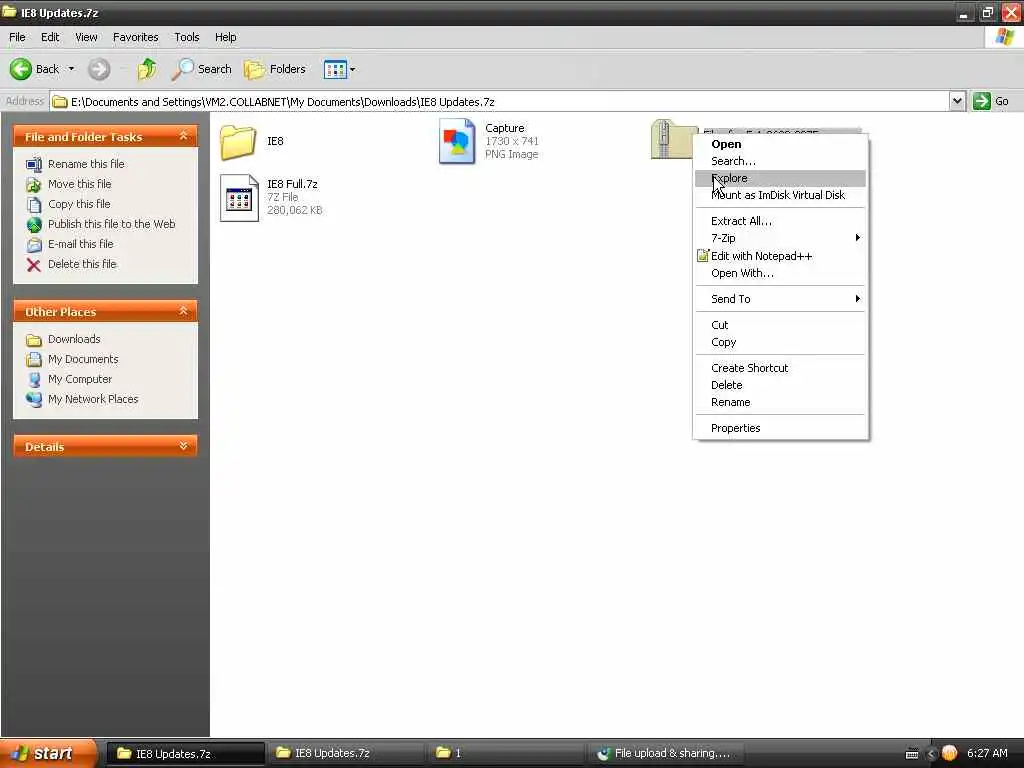Image resolution: width=1024 pixels, height=768 pixels.
Task: Go up one folder level
Action: (147, 69)
